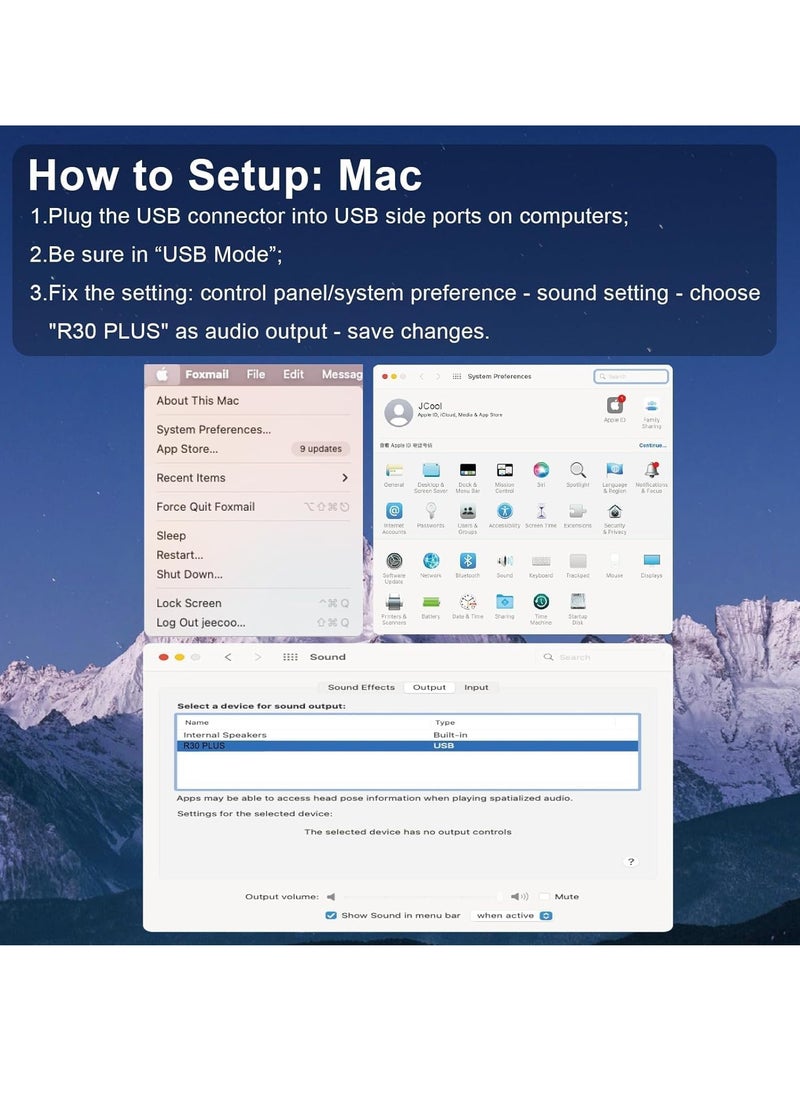
Task: Open the 'when active' dropdown
Action: [x=514, y=916]
